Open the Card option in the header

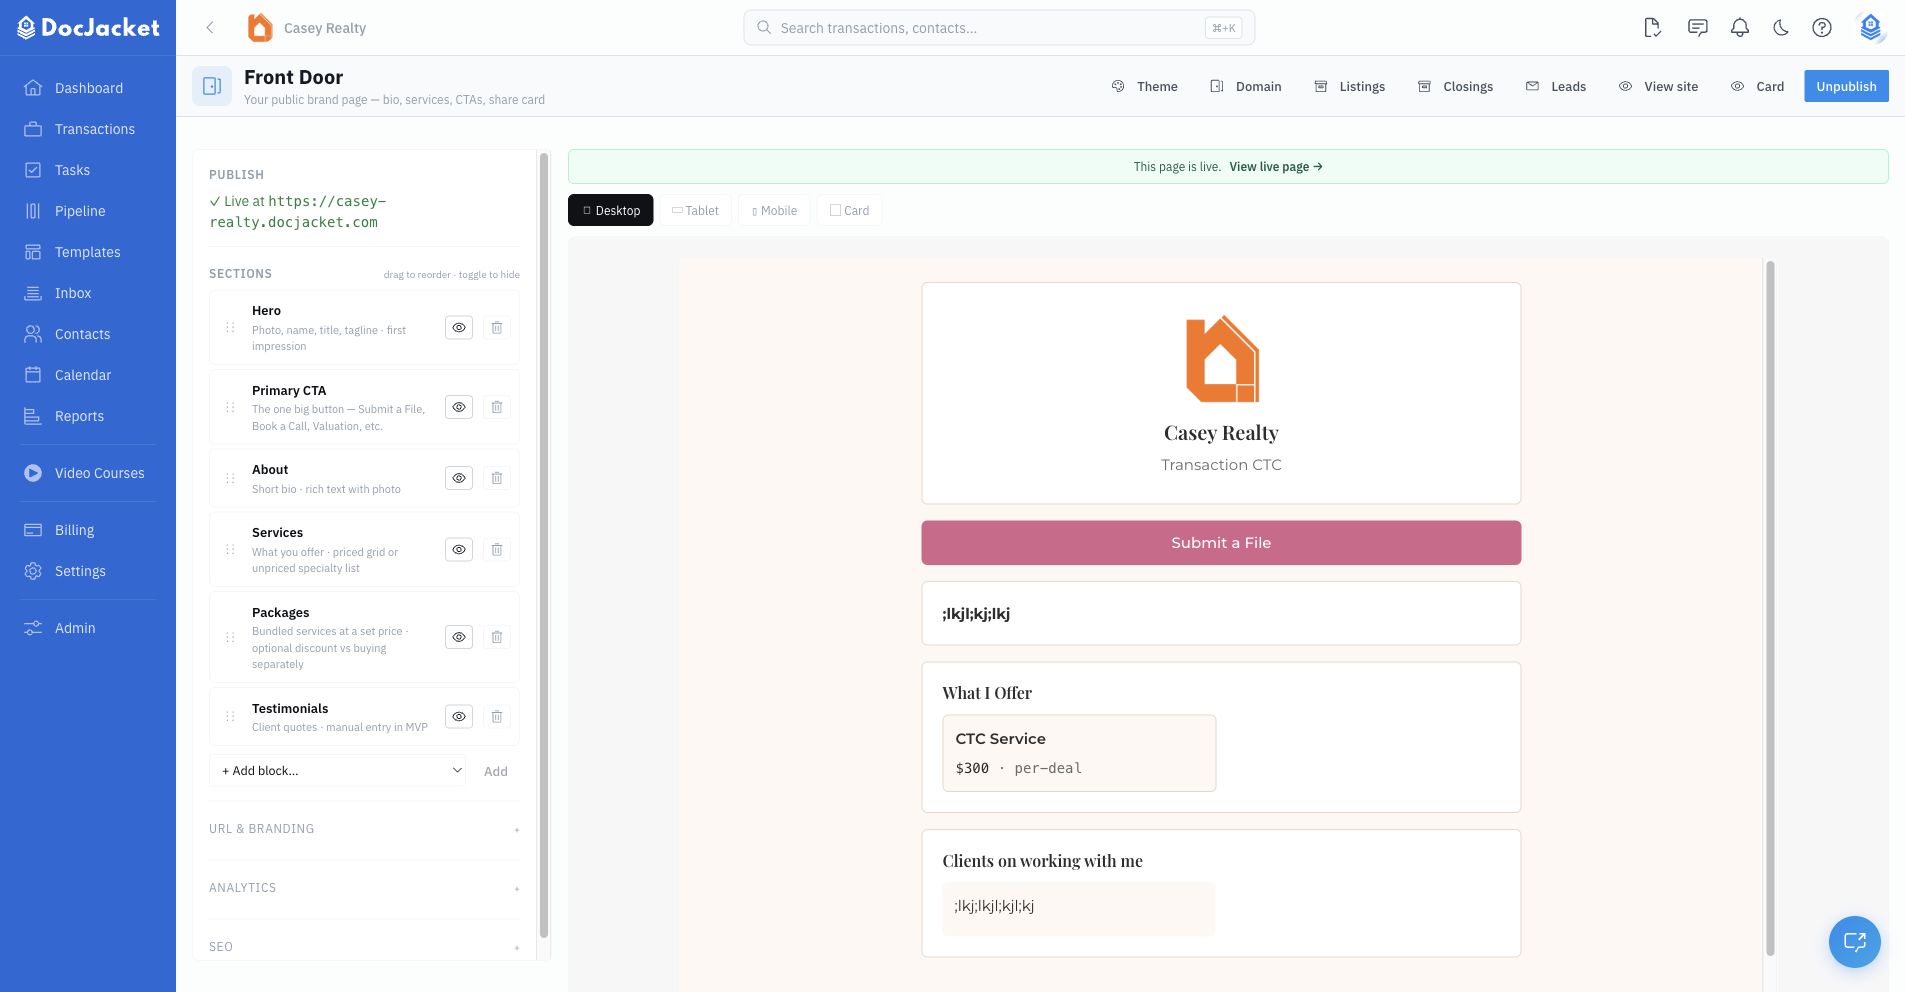(x=1758, y=86)
